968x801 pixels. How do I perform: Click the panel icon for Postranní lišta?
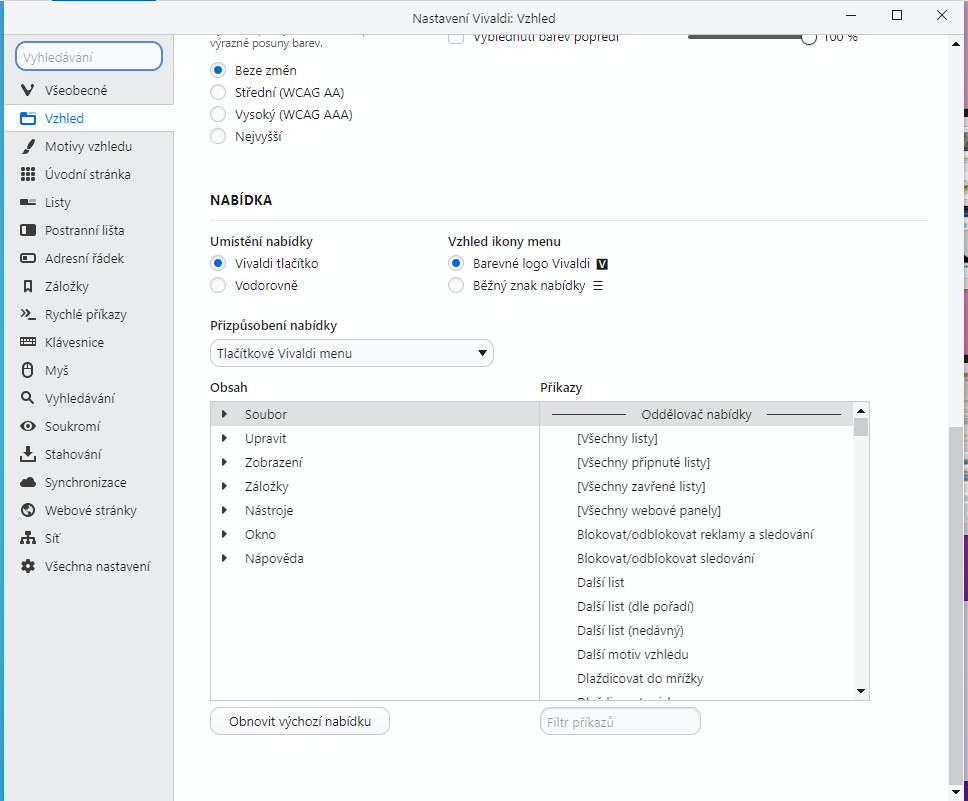28,230
